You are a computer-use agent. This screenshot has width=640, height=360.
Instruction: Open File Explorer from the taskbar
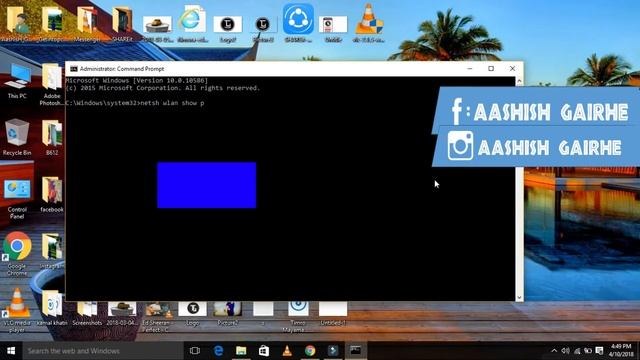point(241,351)
